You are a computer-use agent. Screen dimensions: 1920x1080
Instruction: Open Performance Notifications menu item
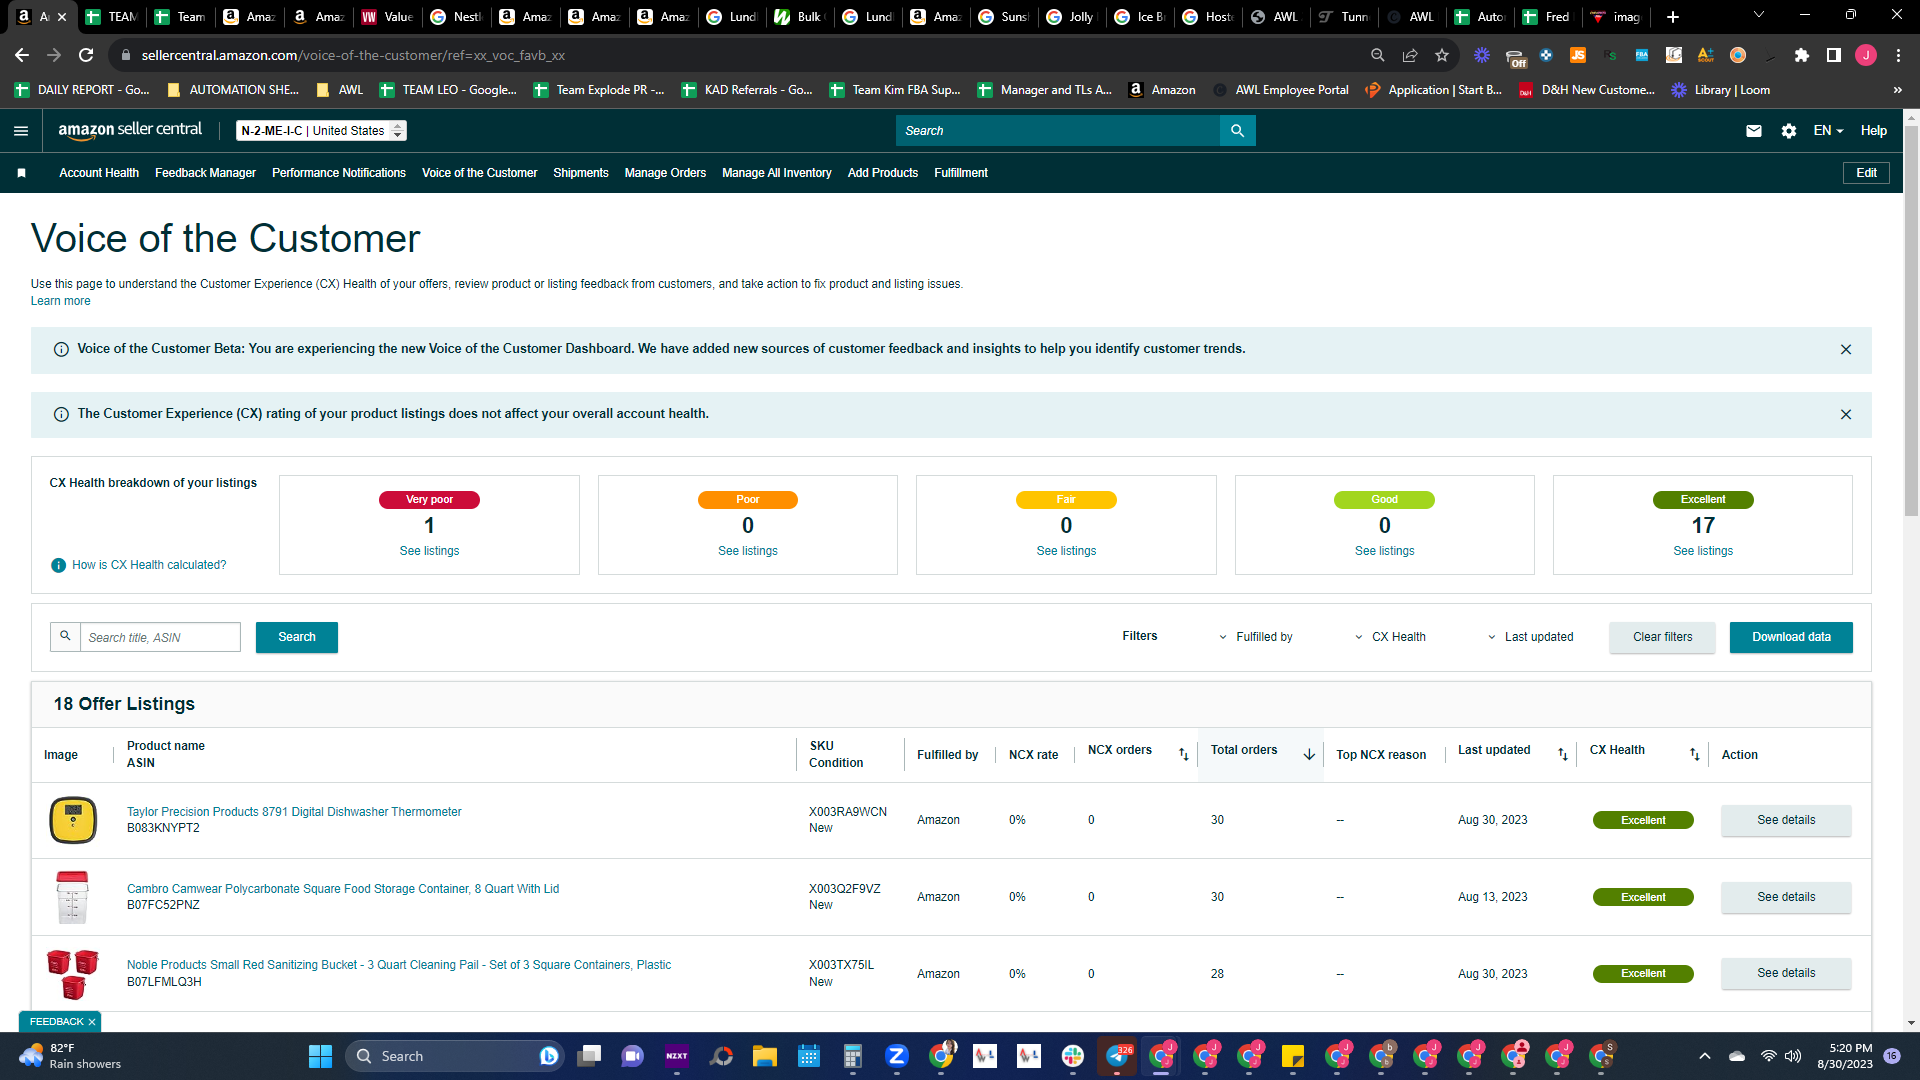pos(339,173)
